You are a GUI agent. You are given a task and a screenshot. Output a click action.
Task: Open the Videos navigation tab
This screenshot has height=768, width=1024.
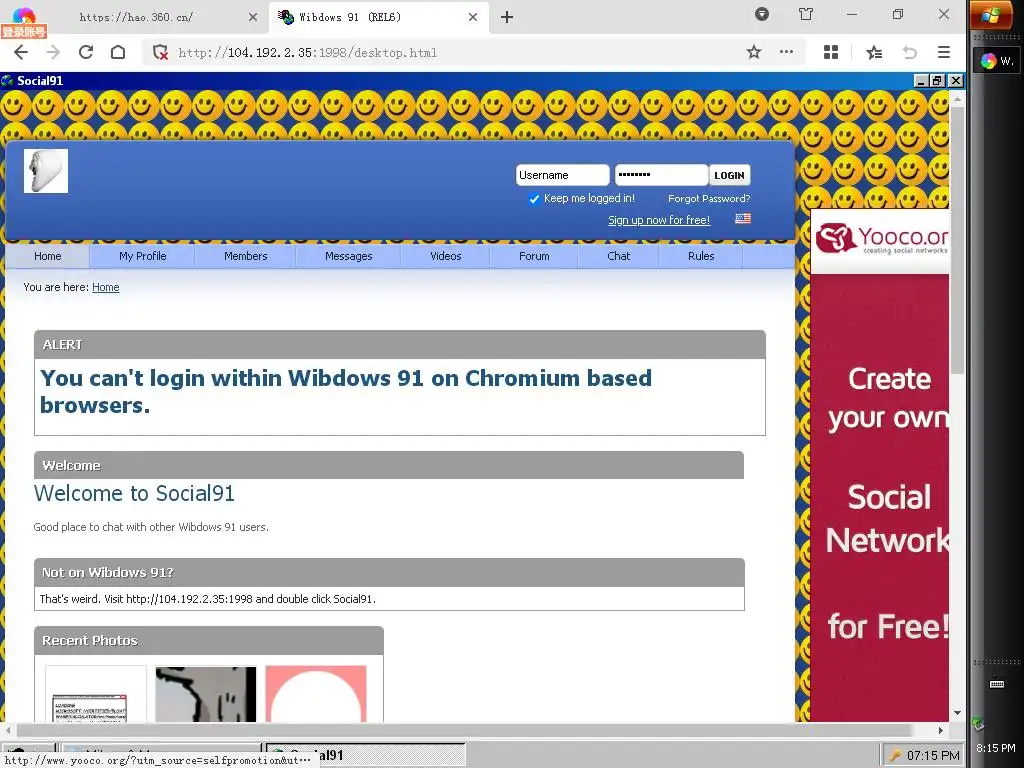coord(445,256)
